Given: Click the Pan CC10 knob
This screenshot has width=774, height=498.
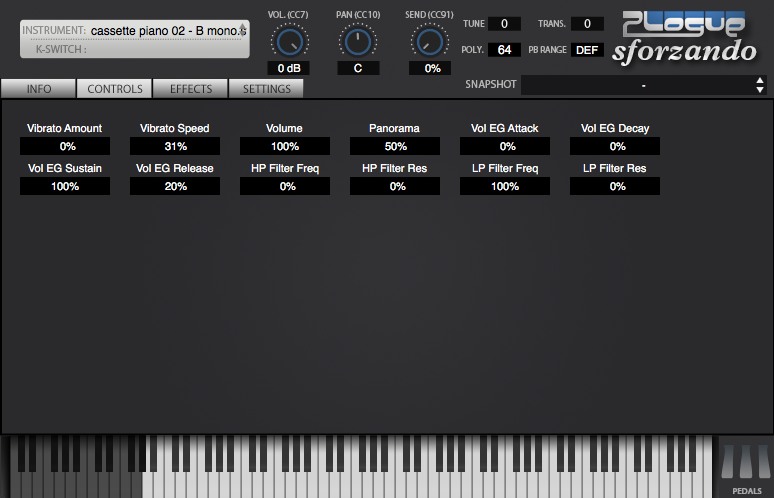Looking at the screenshot, I should [x=357, y=41].
